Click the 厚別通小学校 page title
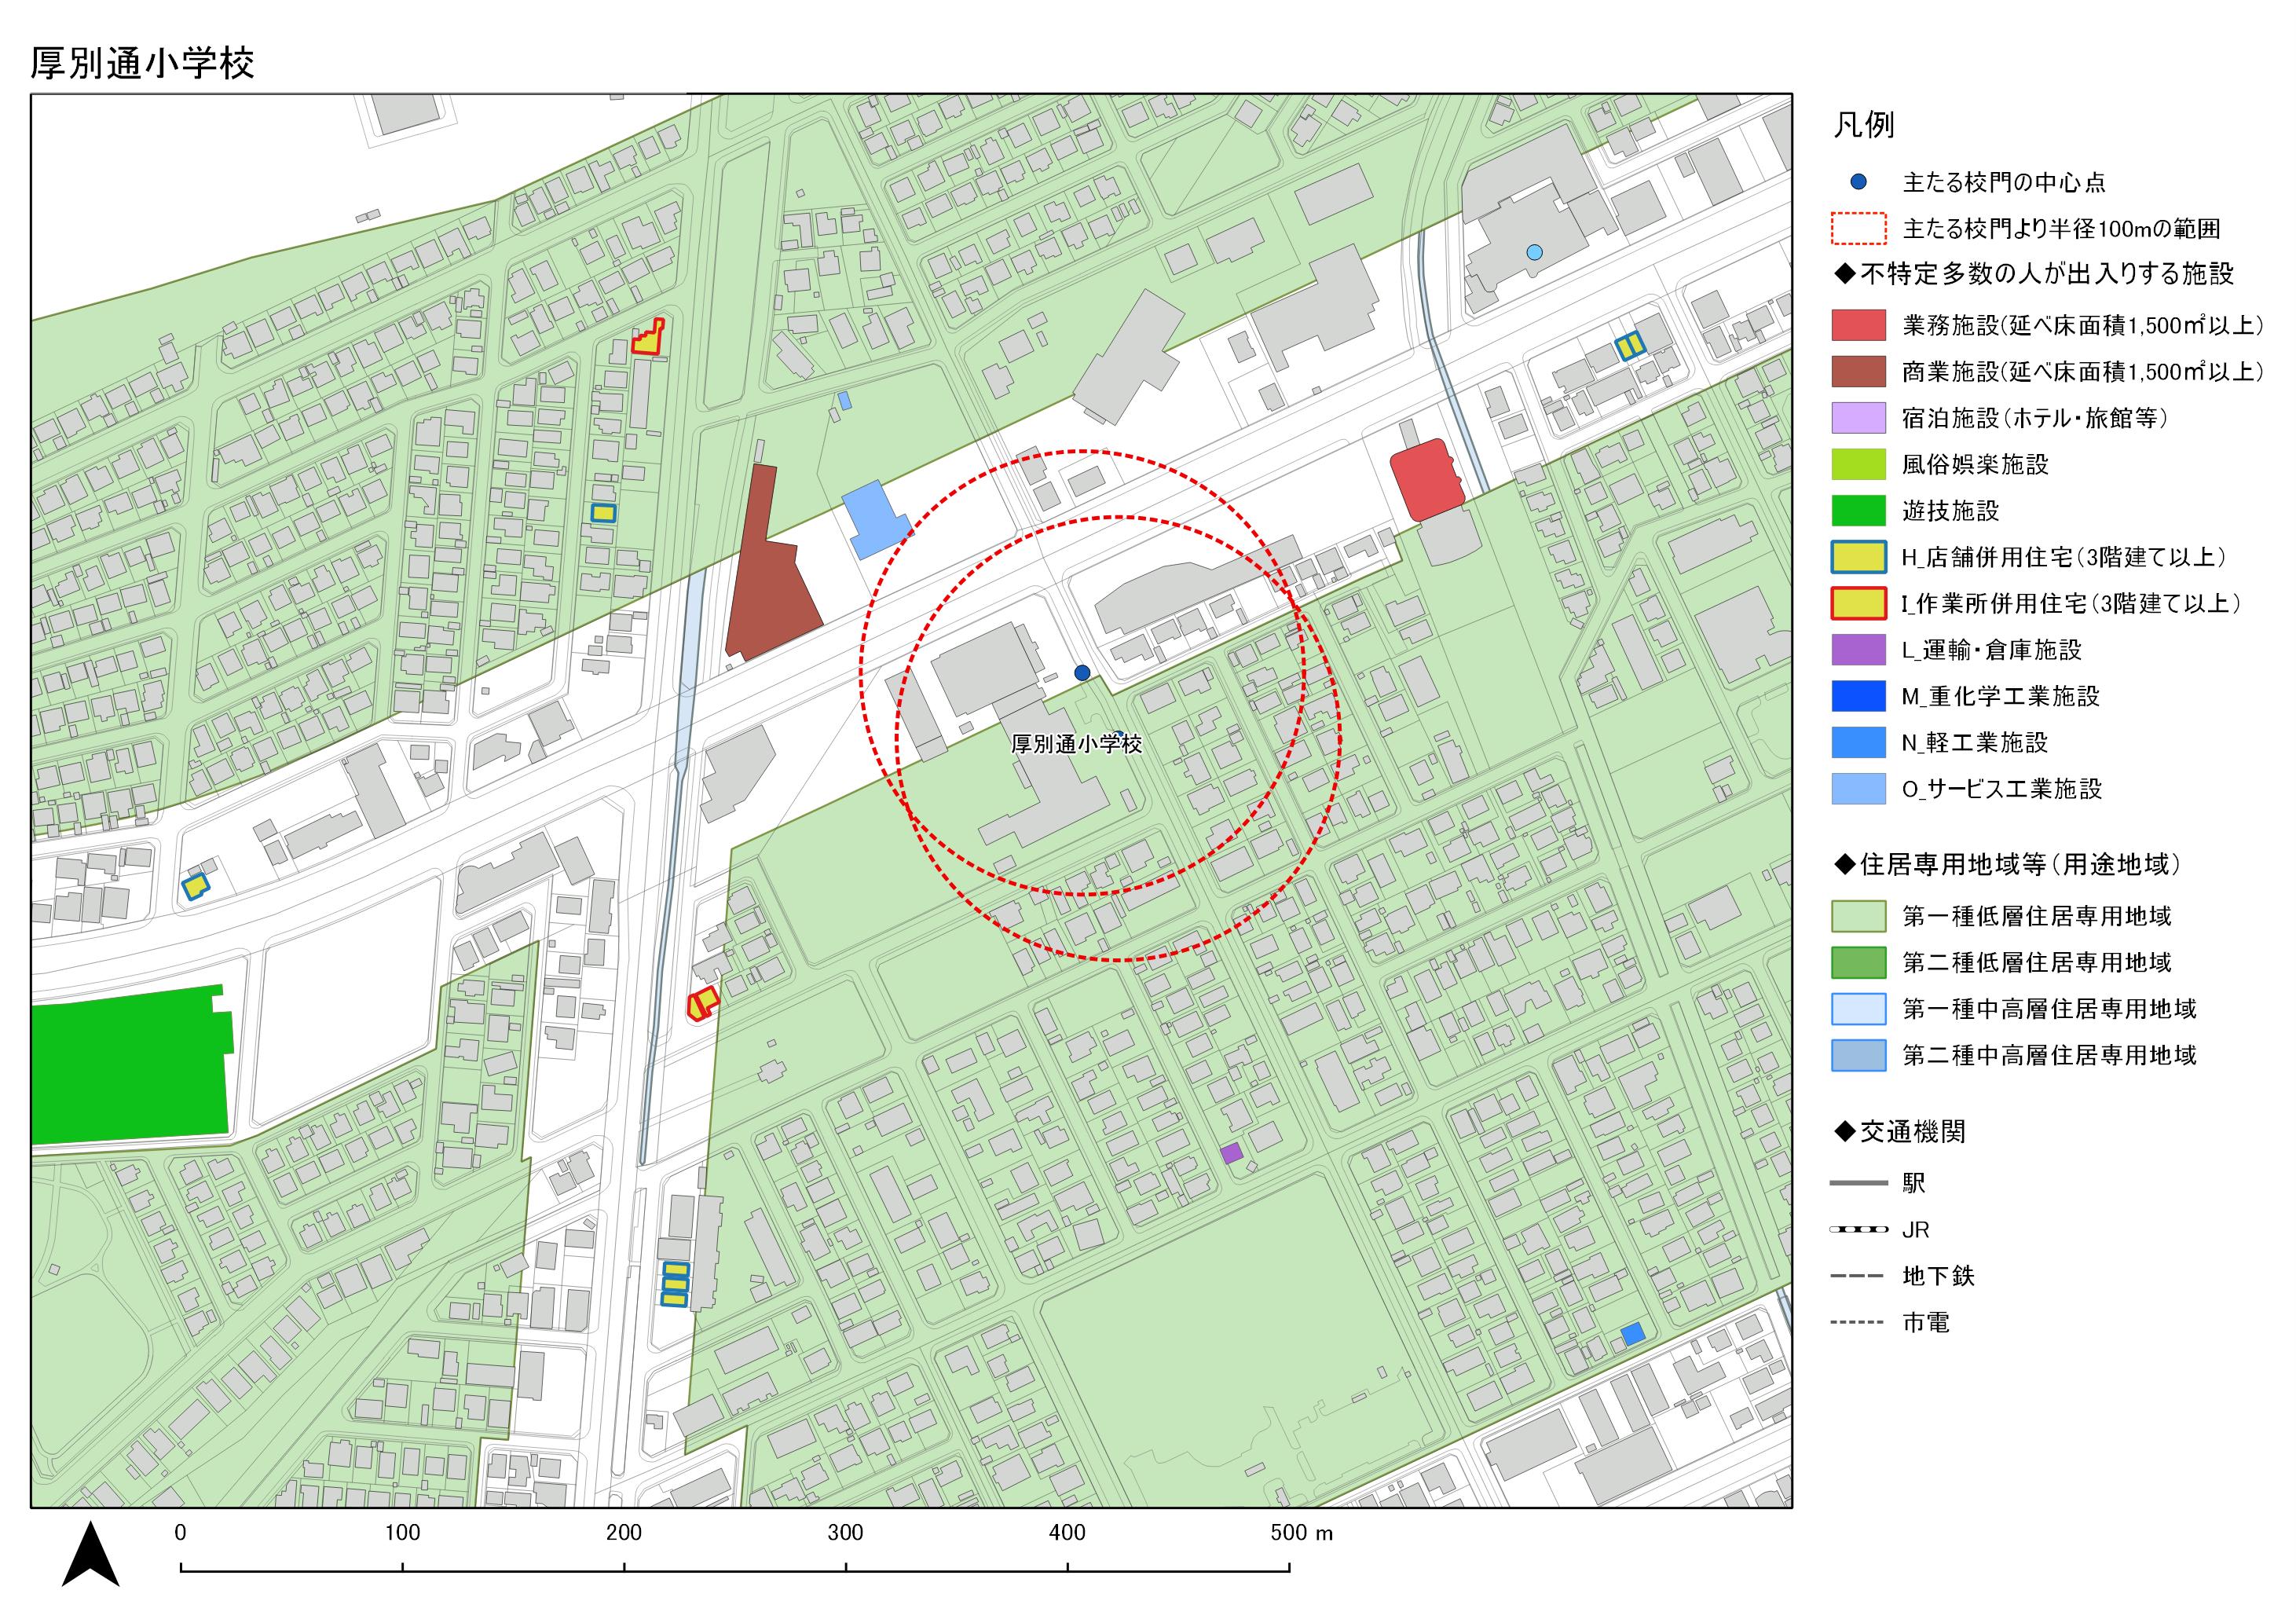 (x=142, y=63)
